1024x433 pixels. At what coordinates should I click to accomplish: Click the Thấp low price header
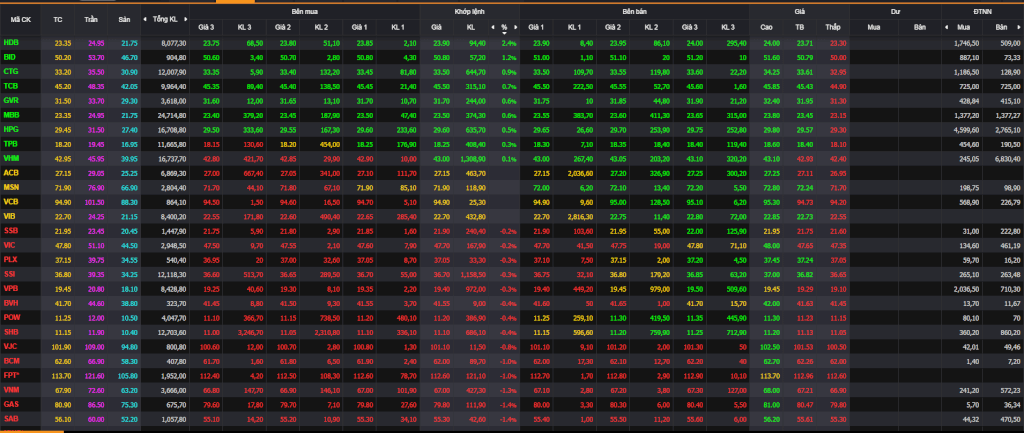pyautogui.click(x=832, y=27)
